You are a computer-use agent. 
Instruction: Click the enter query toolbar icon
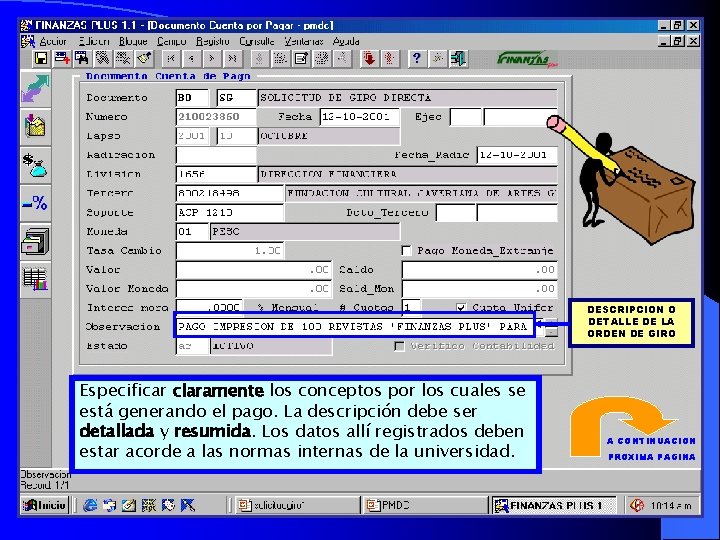tap(103, 59)
